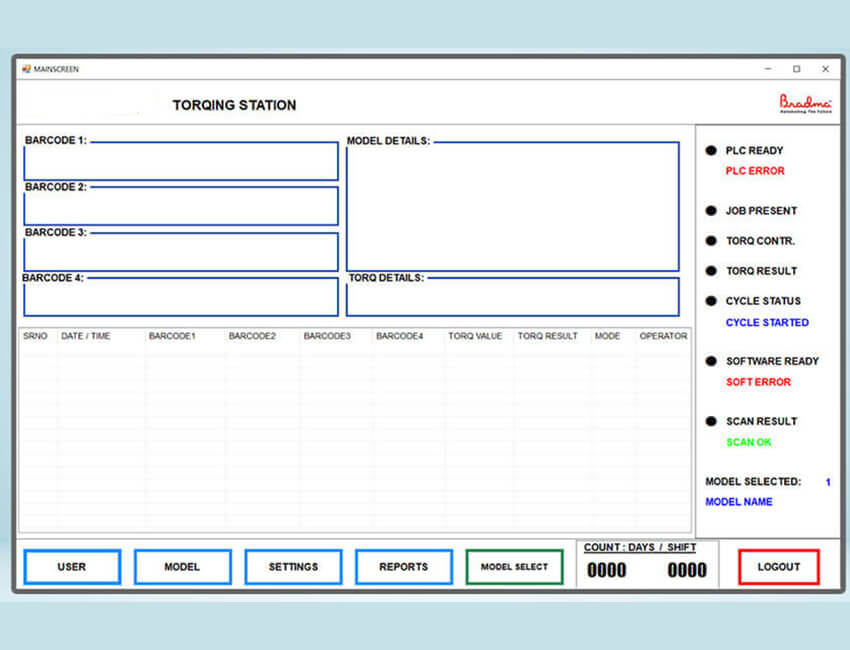This screenshot has height=650, width=850.
Task: Click the CYCLE STARTED status text
Action: (x=767, y=322)
